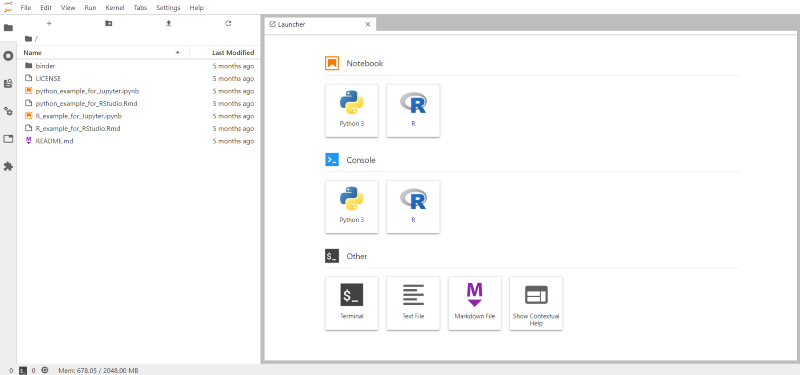This screenshot has width=800, height=375.
Task: Click the terminal count icon in status bar
Action: pos(22,370)
